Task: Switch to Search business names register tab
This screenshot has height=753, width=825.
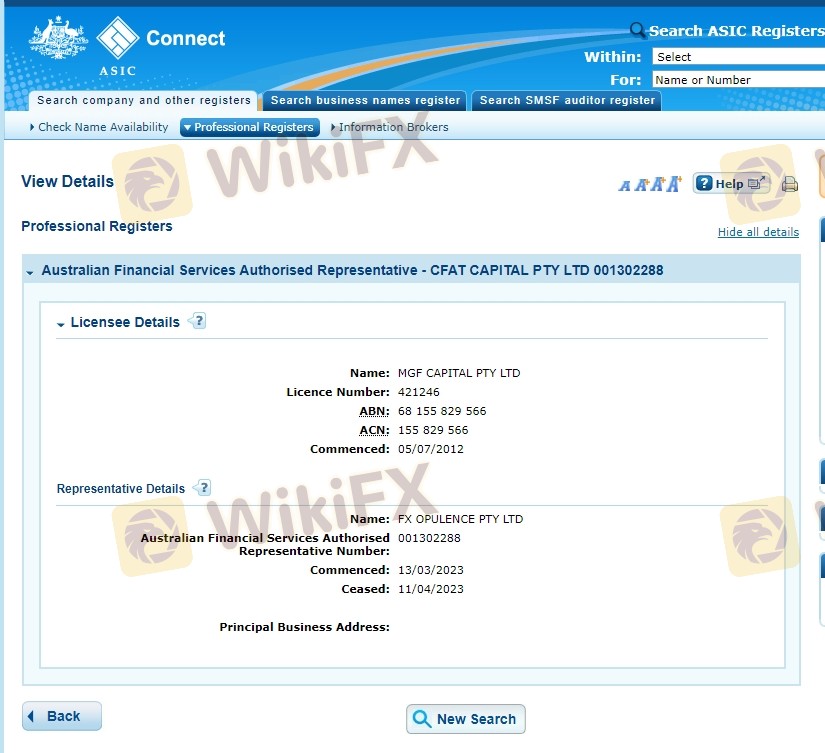Action: [x=365, y=100]
